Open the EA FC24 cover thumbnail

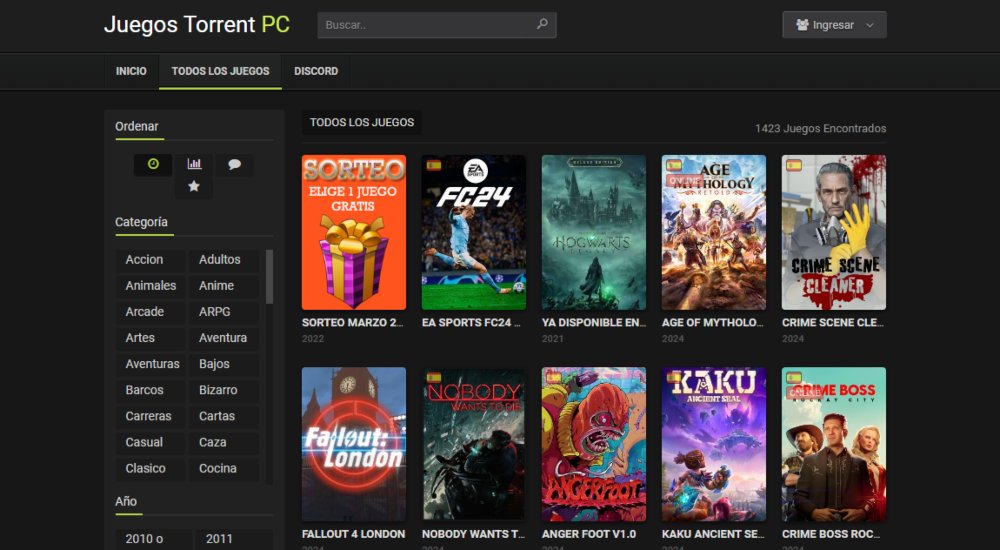click(x=474, y=232)
